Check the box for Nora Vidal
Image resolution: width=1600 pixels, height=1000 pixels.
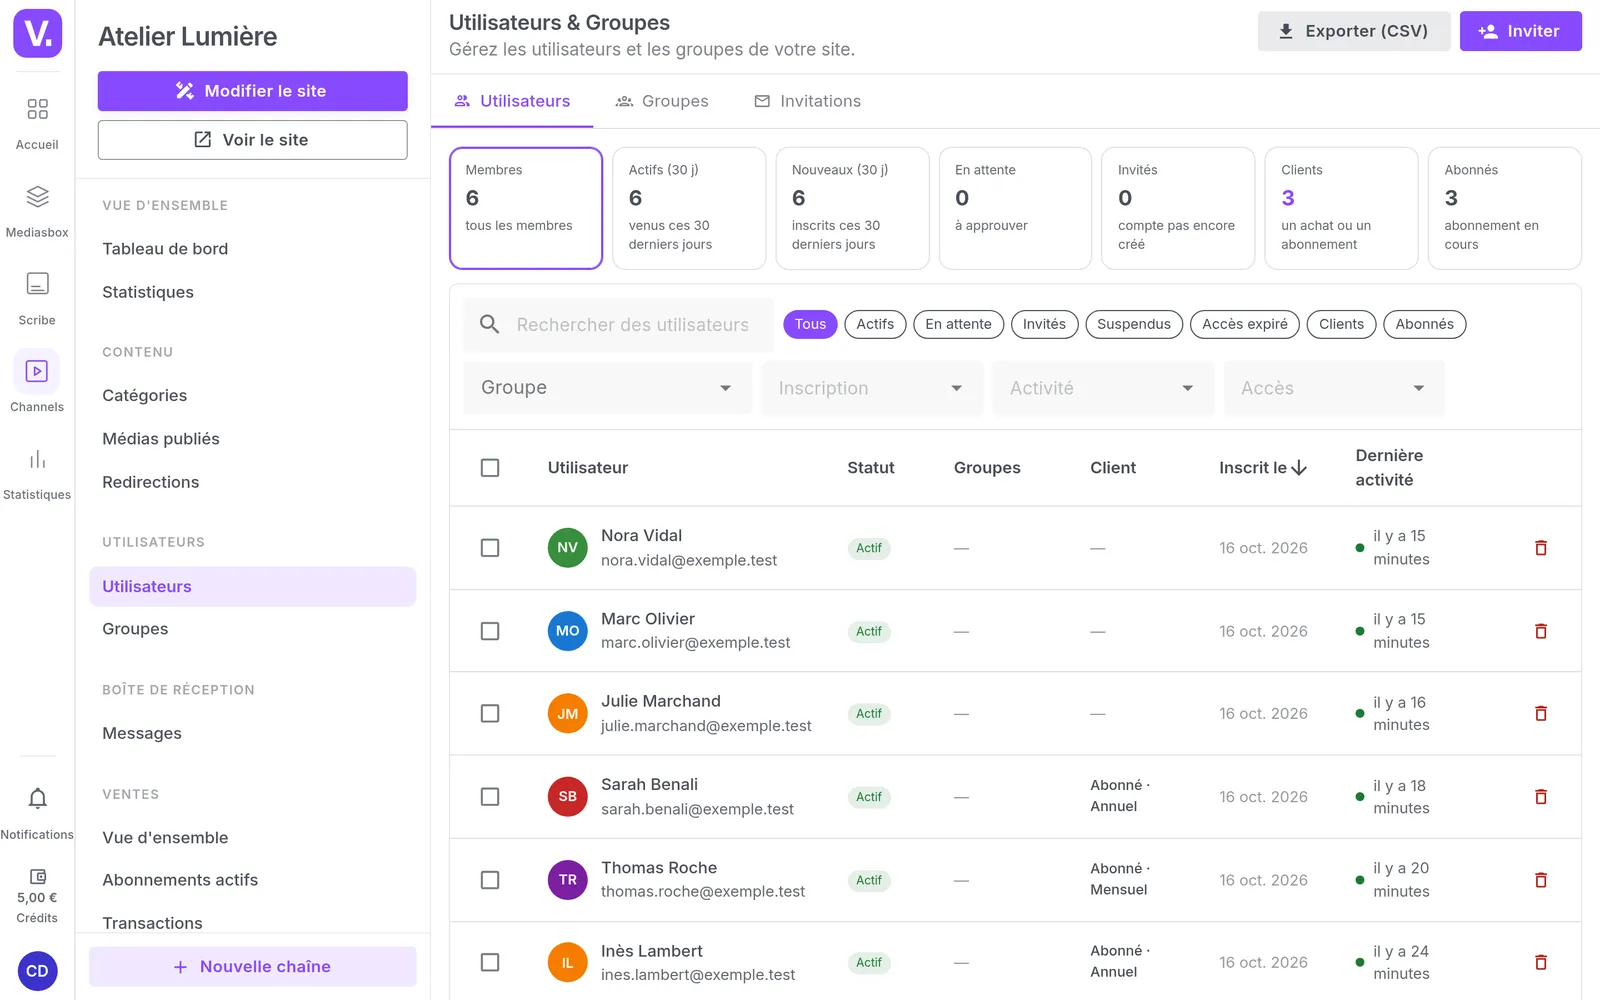(x=490, y=548)
